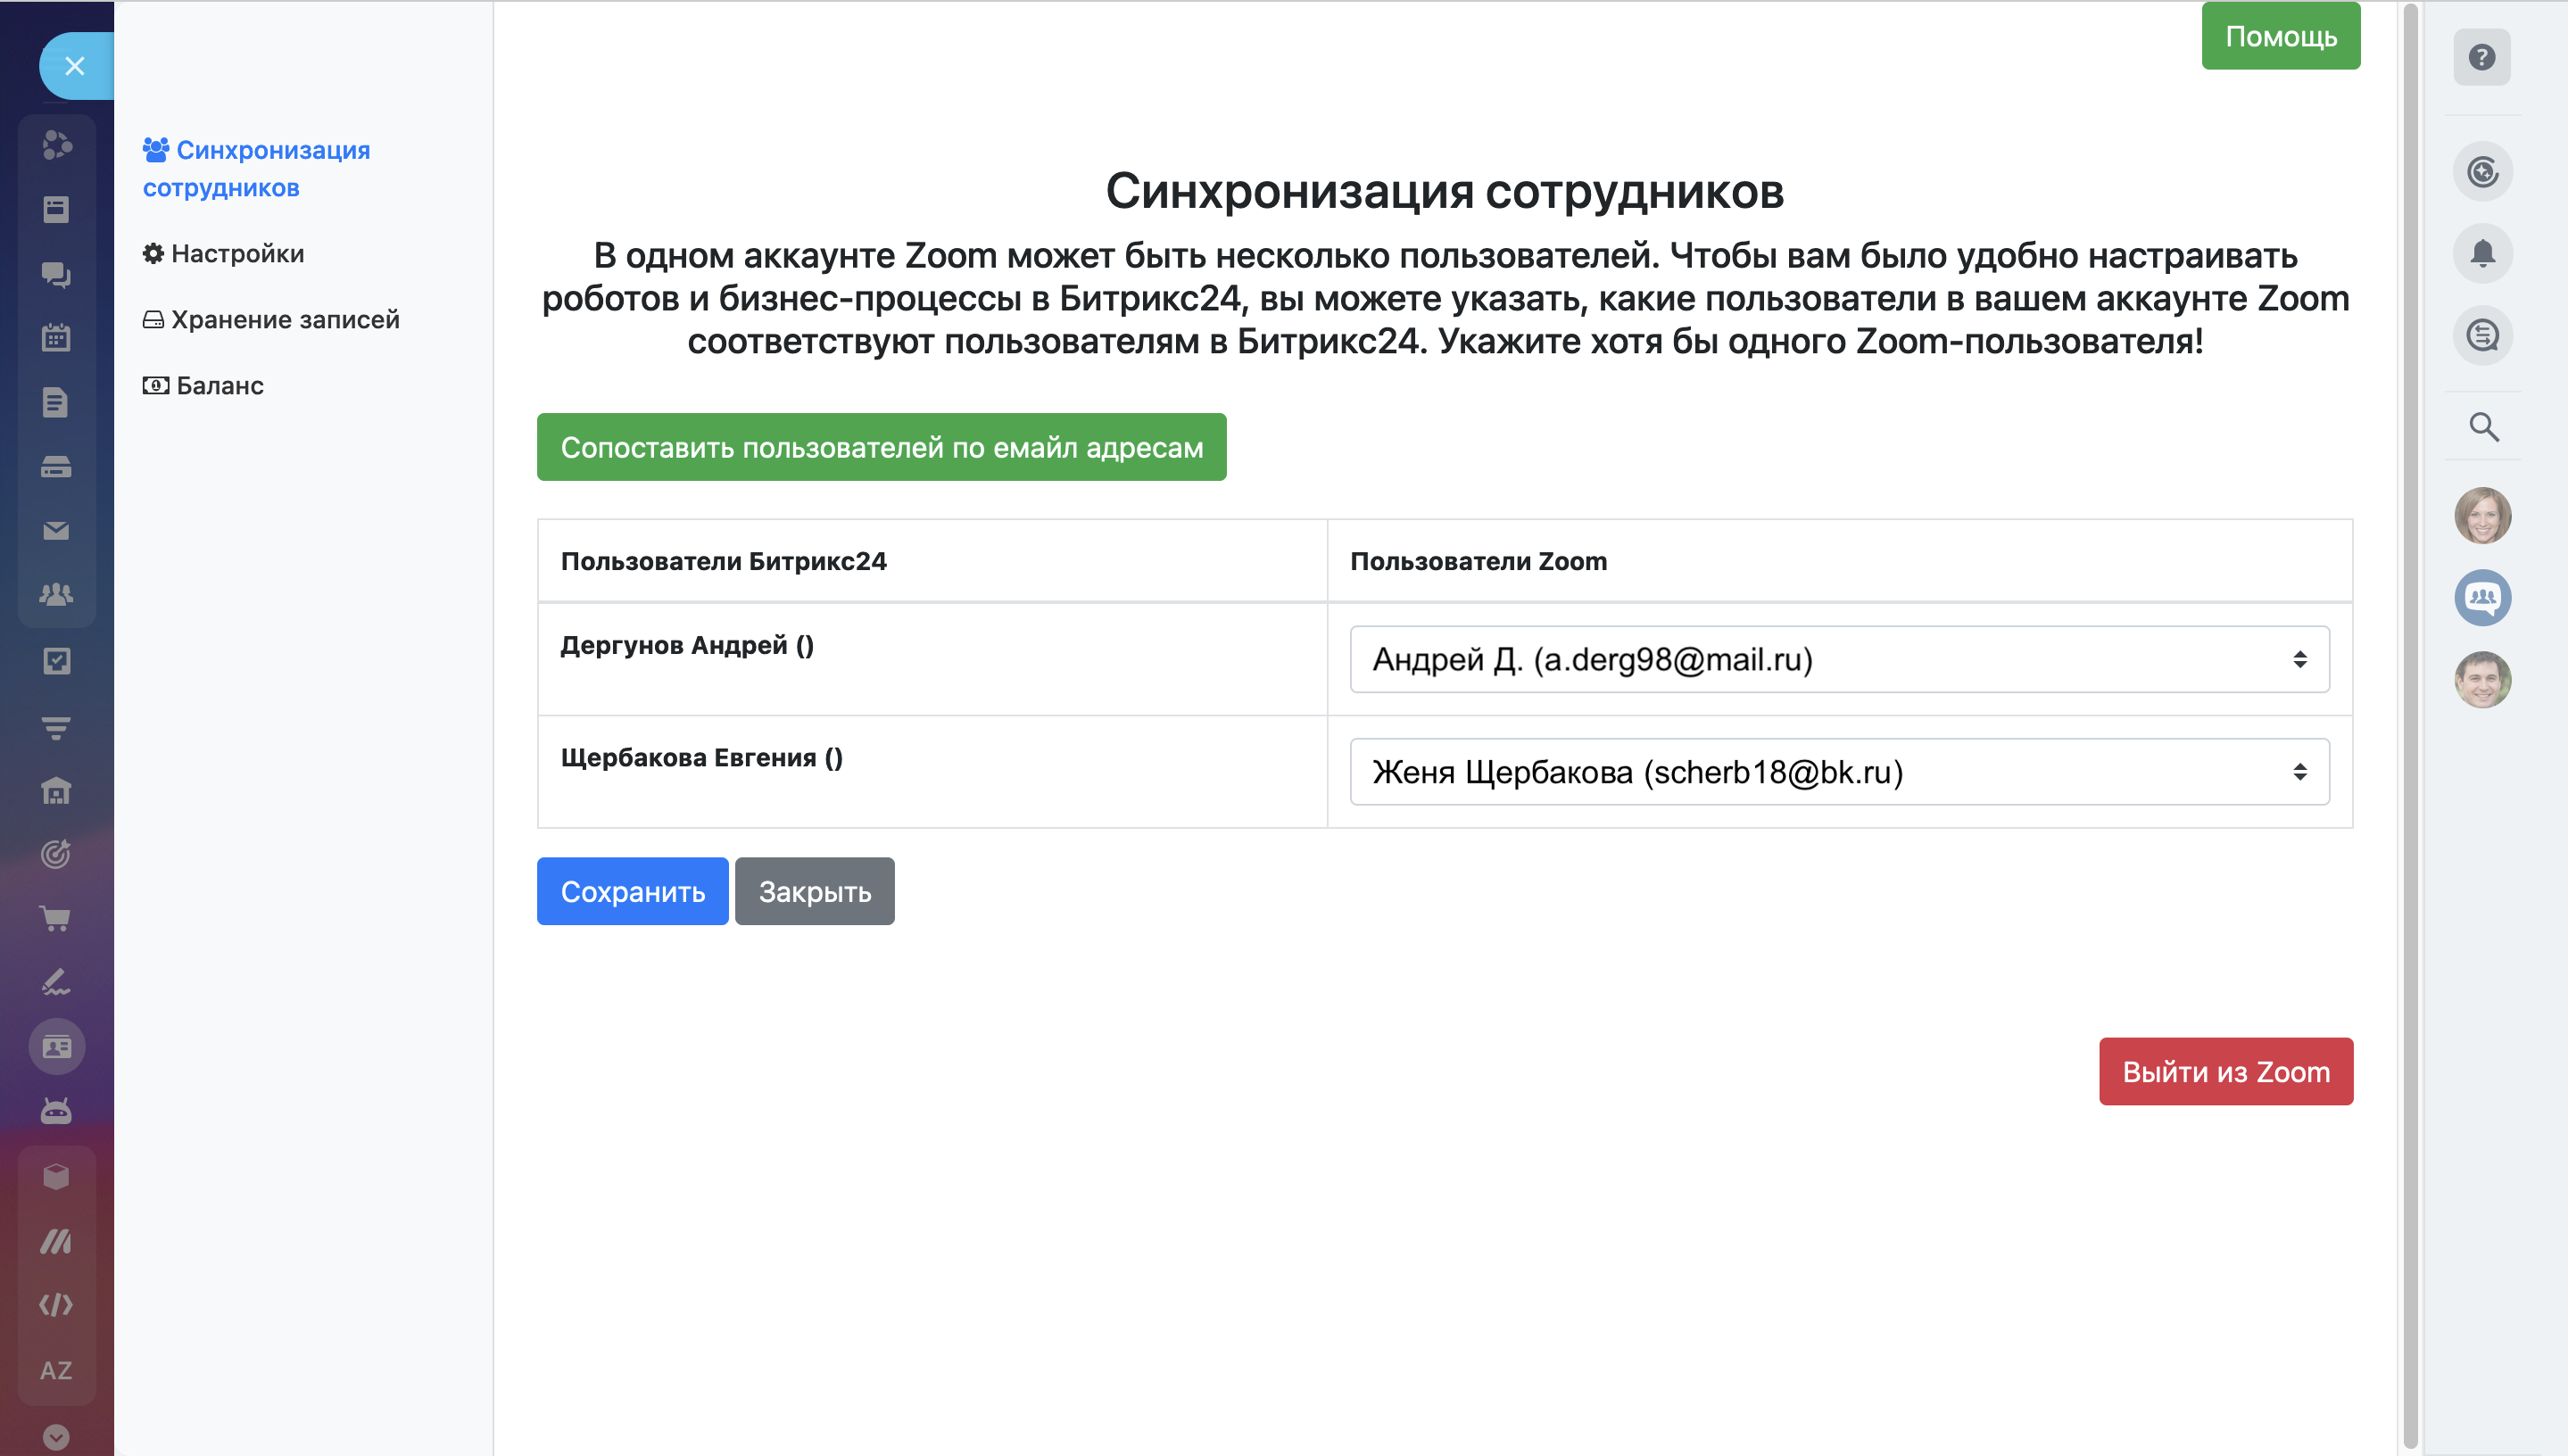Open the robot icon in left sidebar
Viewport: 2568px width, 1456px height.
[56, 1111]
